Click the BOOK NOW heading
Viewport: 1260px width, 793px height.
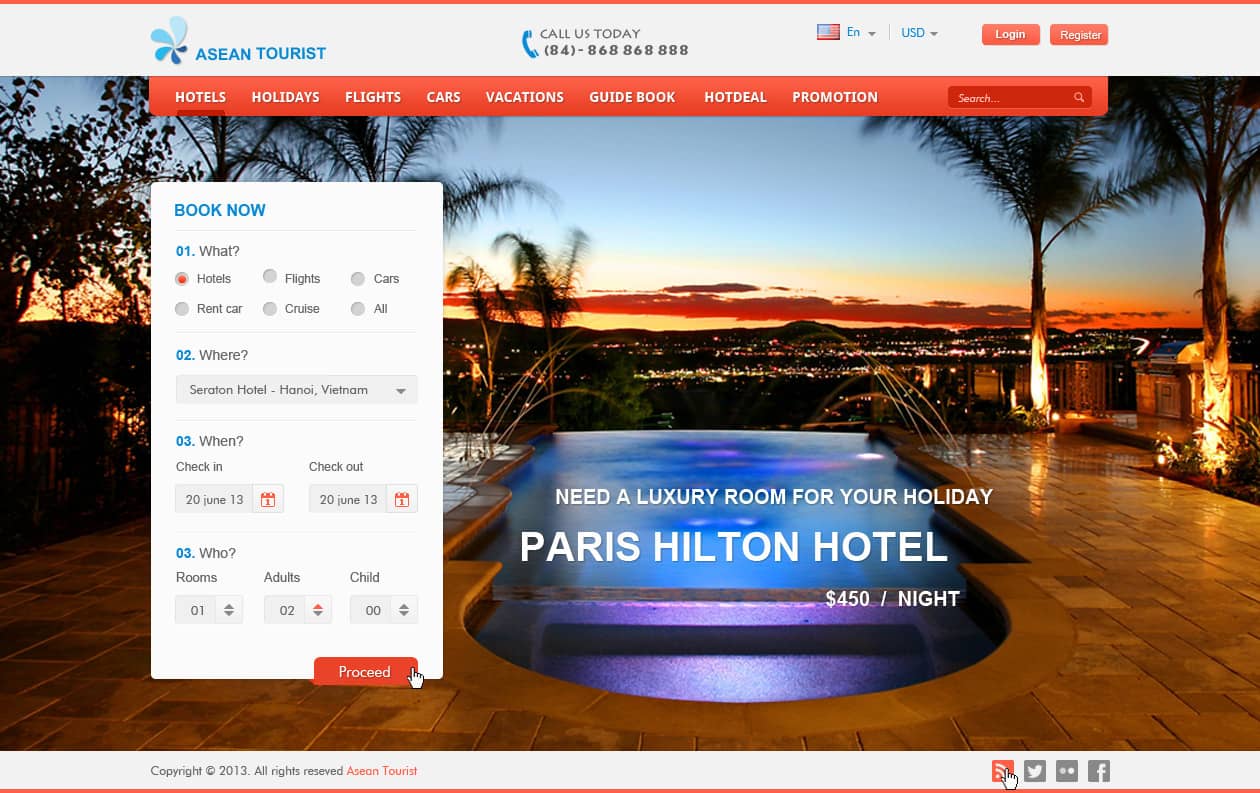point(220,210)
